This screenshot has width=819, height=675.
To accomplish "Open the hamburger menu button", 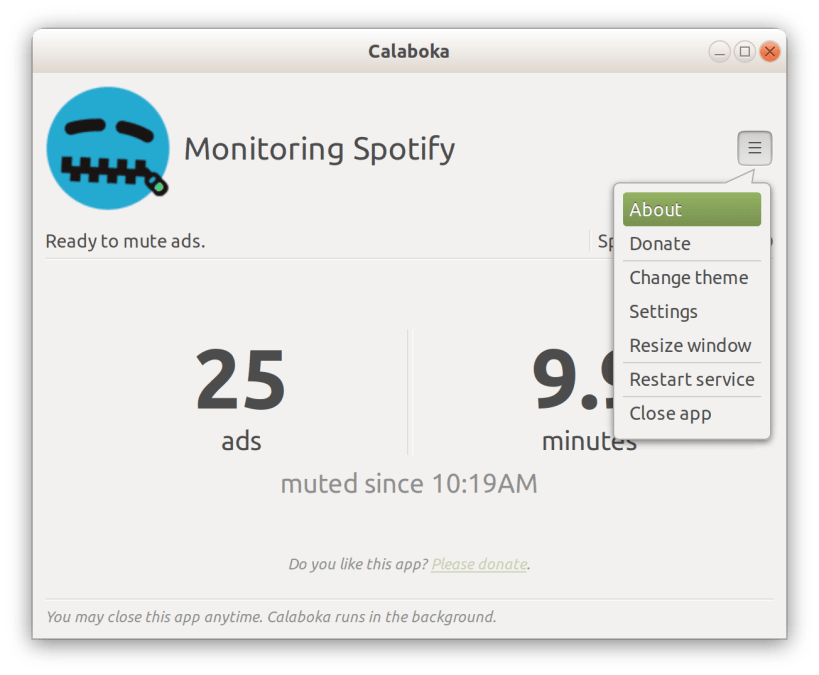I will pos(754,148).
